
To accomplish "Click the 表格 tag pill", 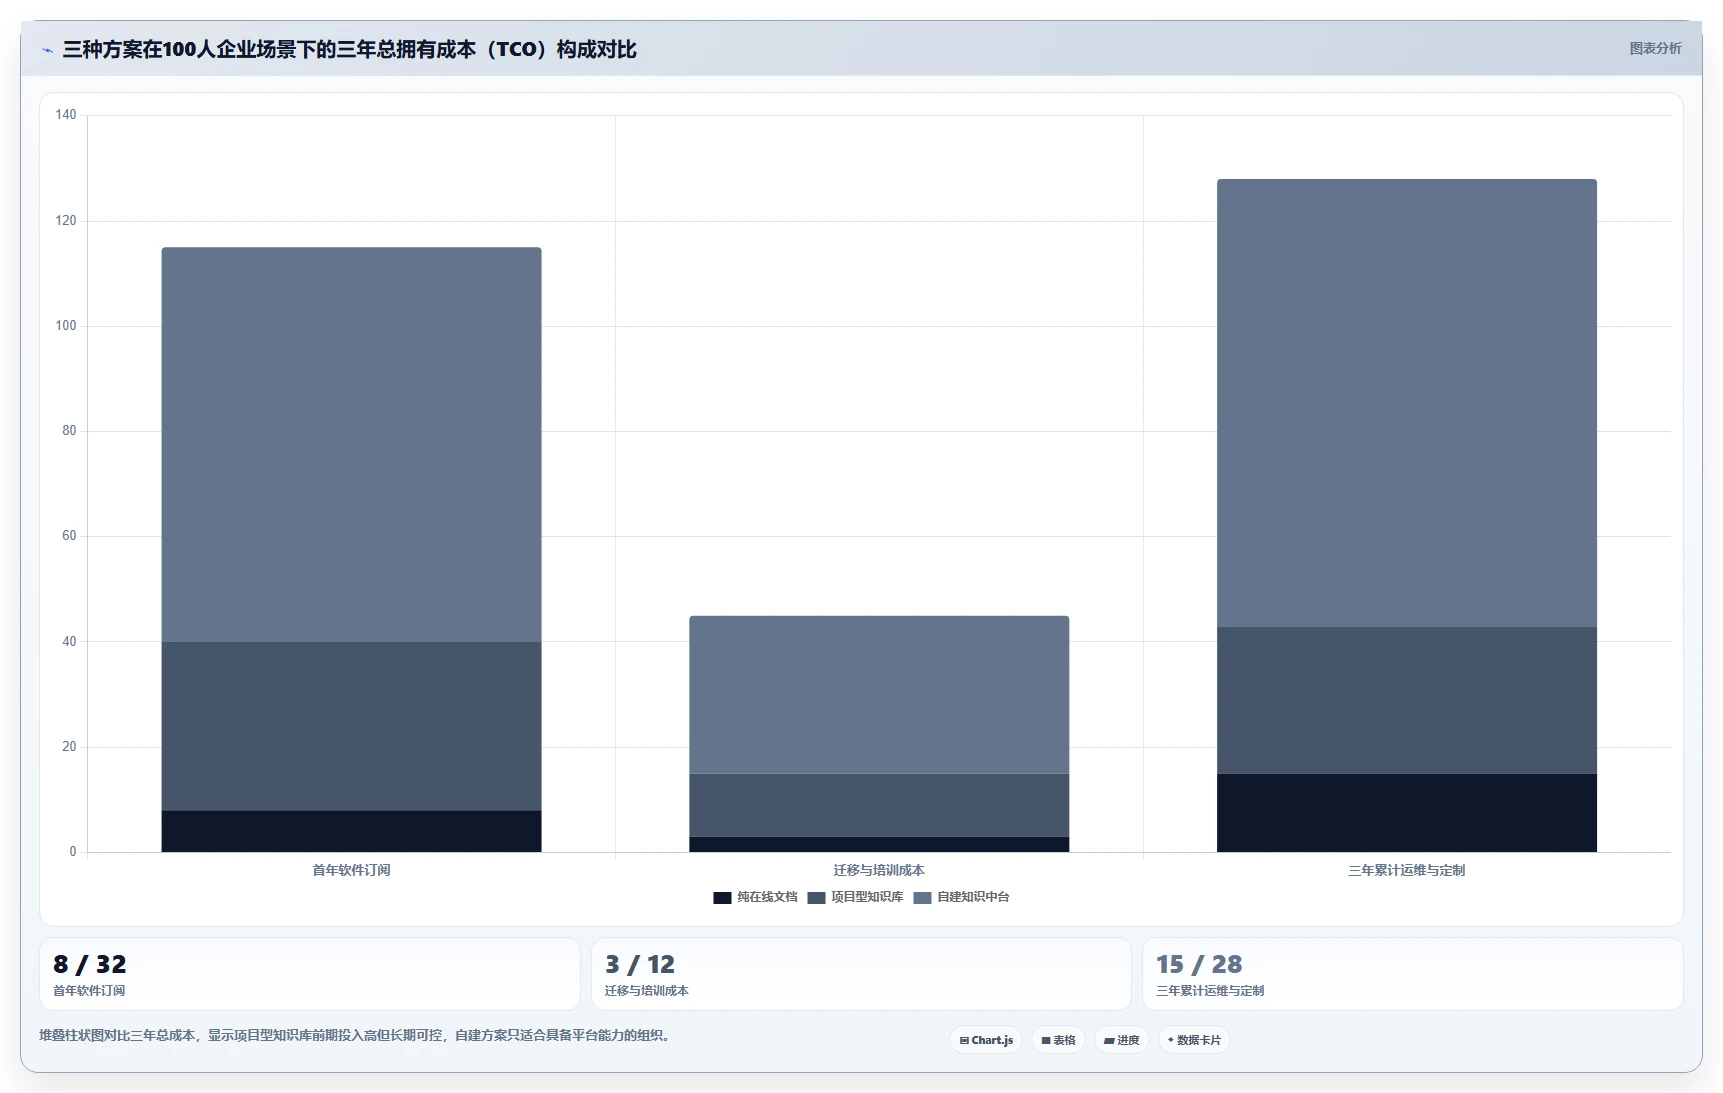I will pos(1058,1040).
